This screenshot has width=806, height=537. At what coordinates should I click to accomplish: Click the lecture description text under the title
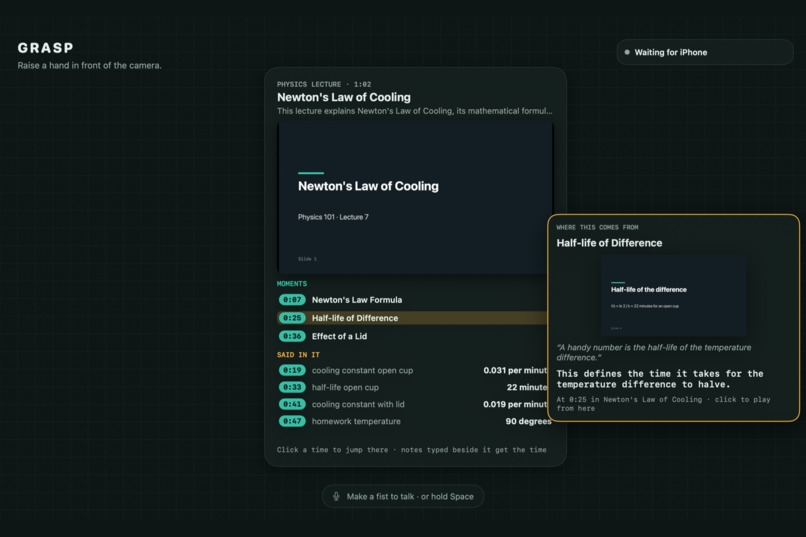pos(414,111)
